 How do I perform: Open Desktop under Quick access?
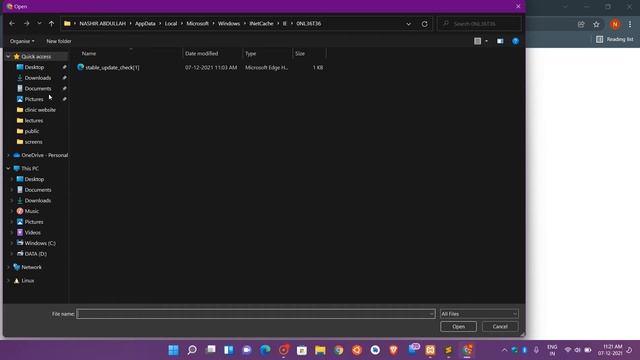(34, 67)
